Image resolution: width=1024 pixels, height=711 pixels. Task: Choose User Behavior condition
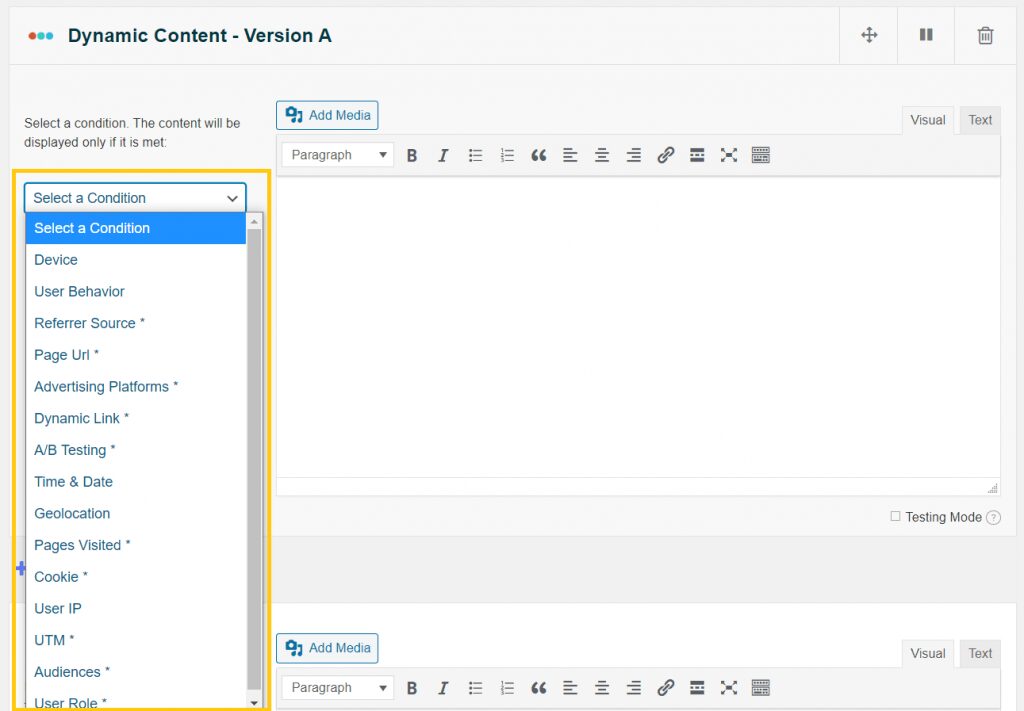(135, 292)
